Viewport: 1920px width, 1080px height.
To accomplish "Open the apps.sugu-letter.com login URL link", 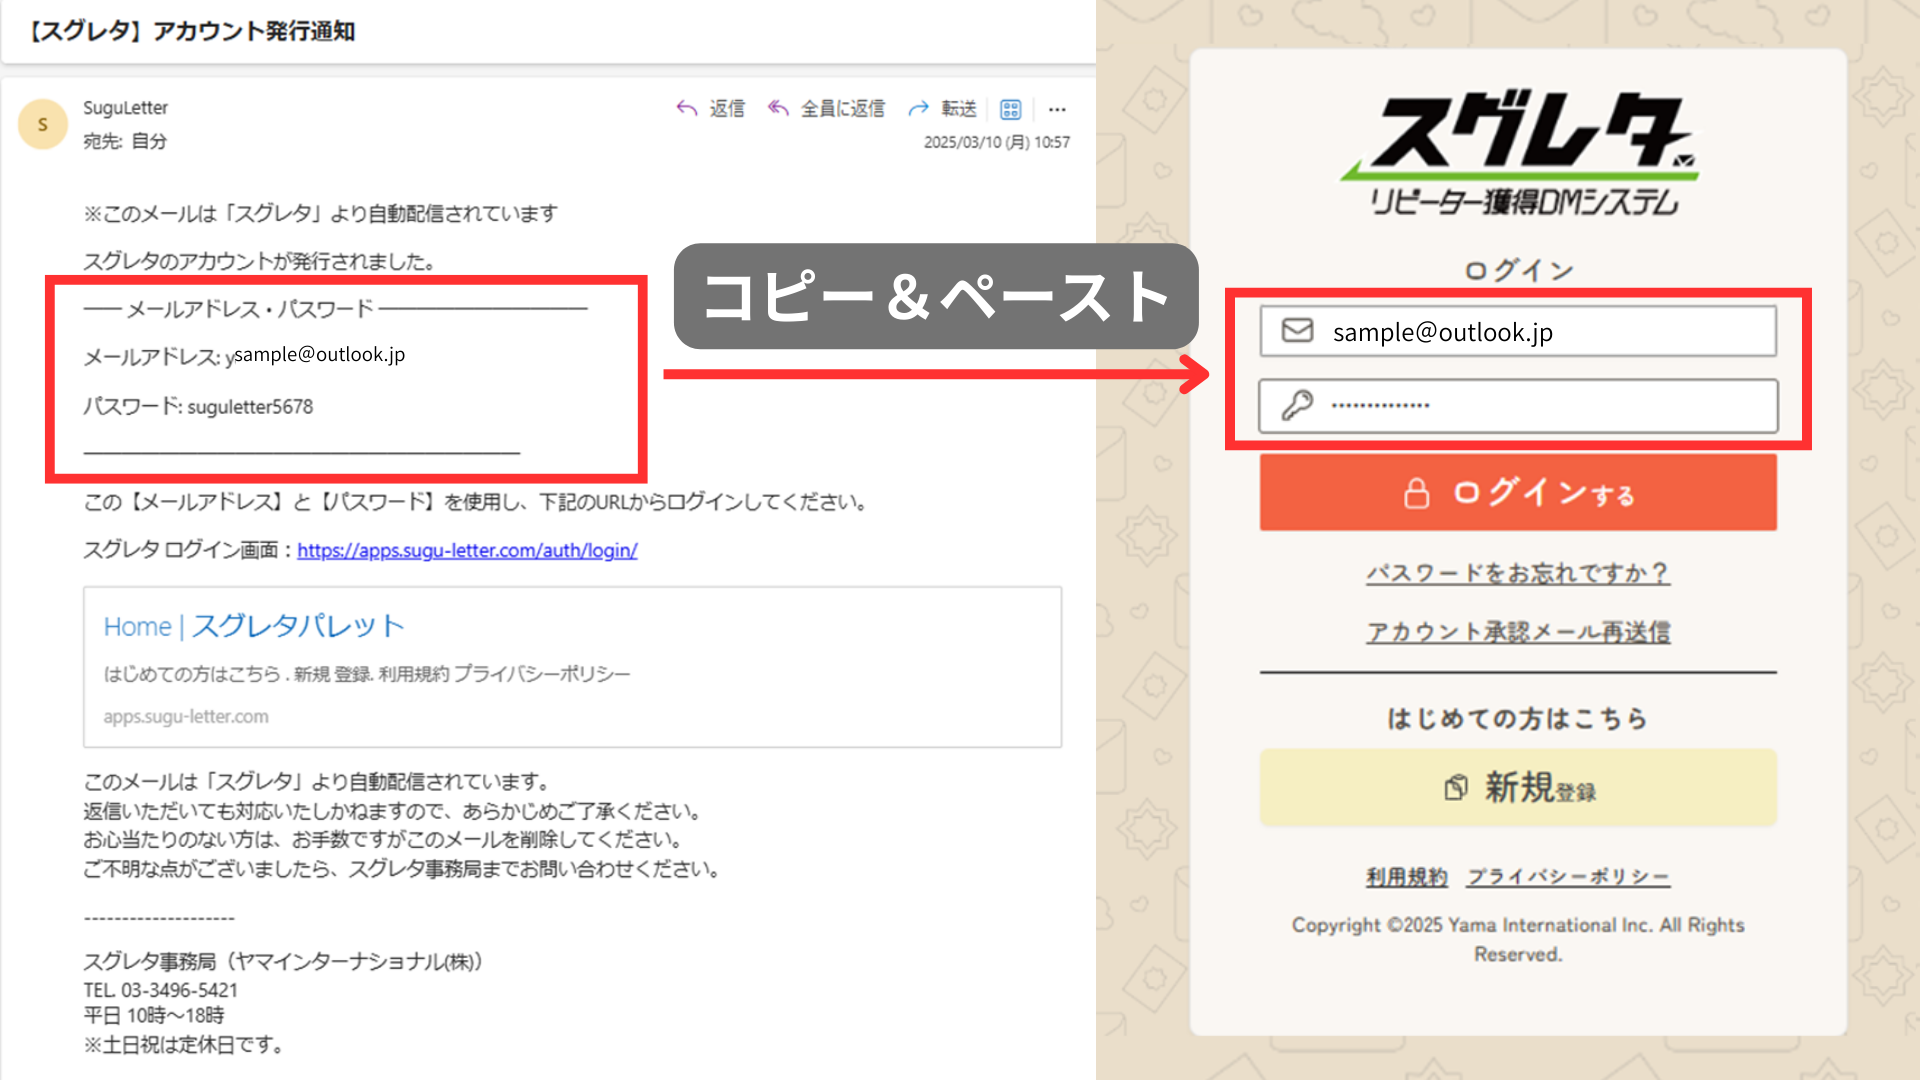I will (467, 550).
